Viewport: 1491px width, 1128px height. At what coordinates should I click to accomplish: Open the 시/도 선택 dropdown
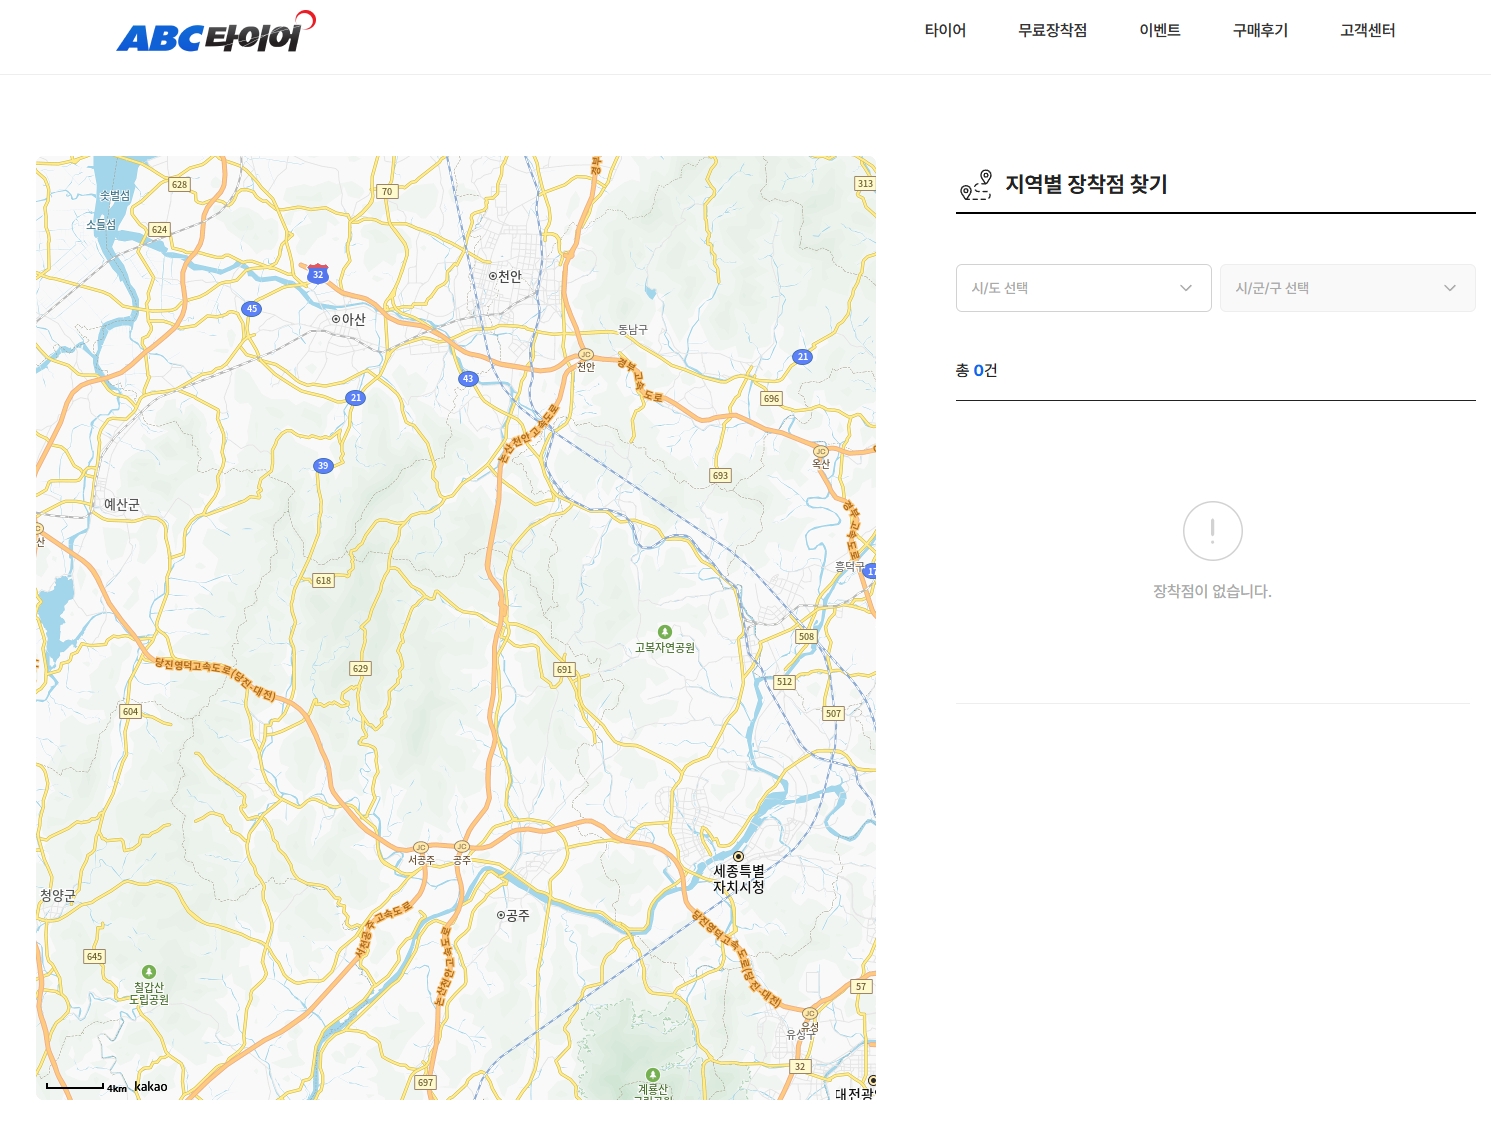tap(1083, 288)
